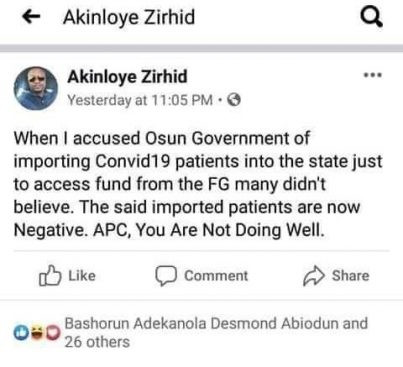Viewport: 403px width, 367px height.
Task: Click the haha laughing reaction emoji
Action: pyautogui.click(x=36, y=332)
